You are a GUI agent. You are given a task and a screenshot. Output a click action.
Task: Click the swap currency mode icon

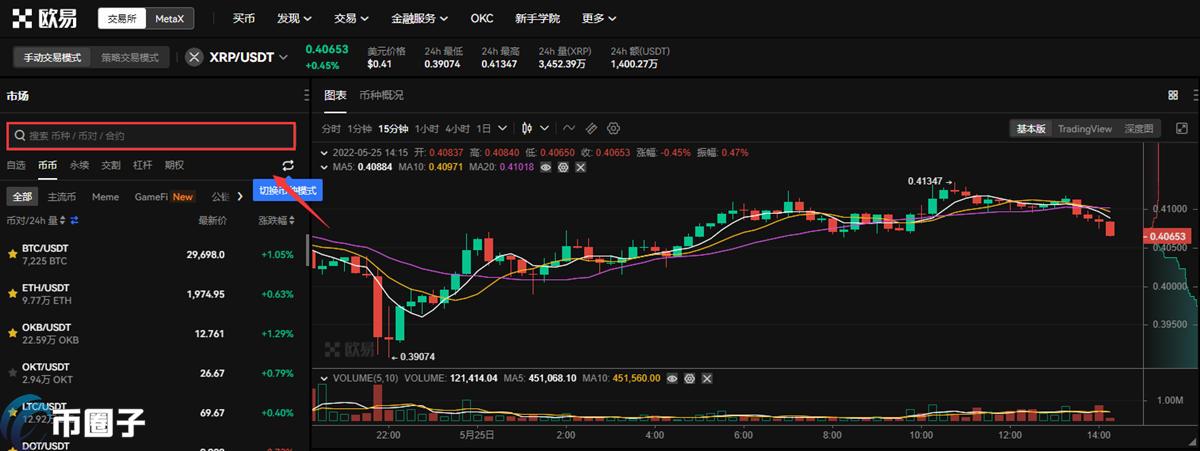288,165
